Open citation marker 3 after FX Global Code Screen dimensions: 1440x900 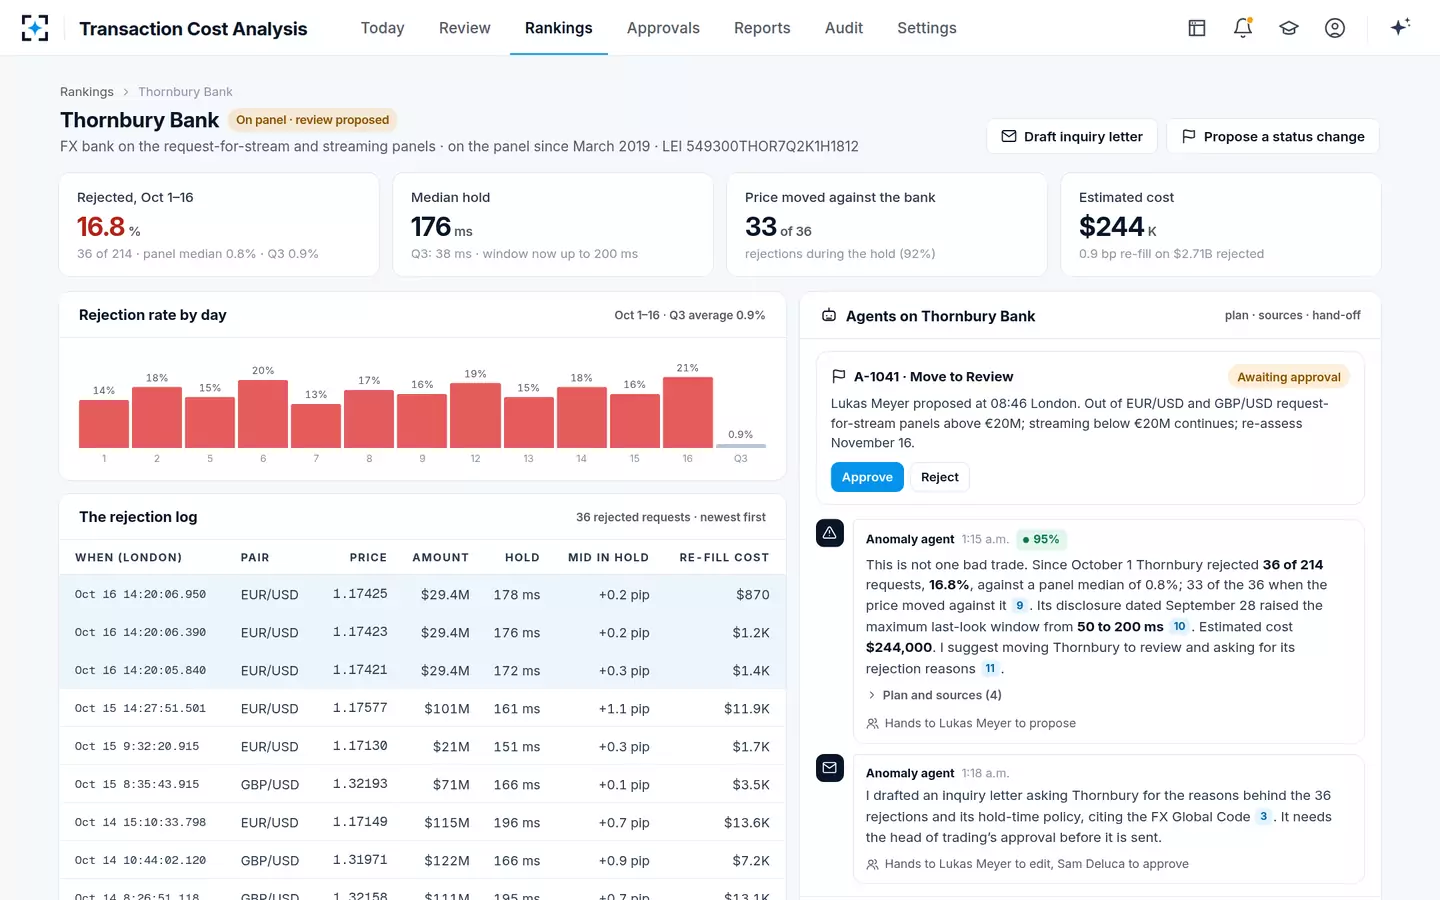pyautogui.click(x=1264, y=817)
